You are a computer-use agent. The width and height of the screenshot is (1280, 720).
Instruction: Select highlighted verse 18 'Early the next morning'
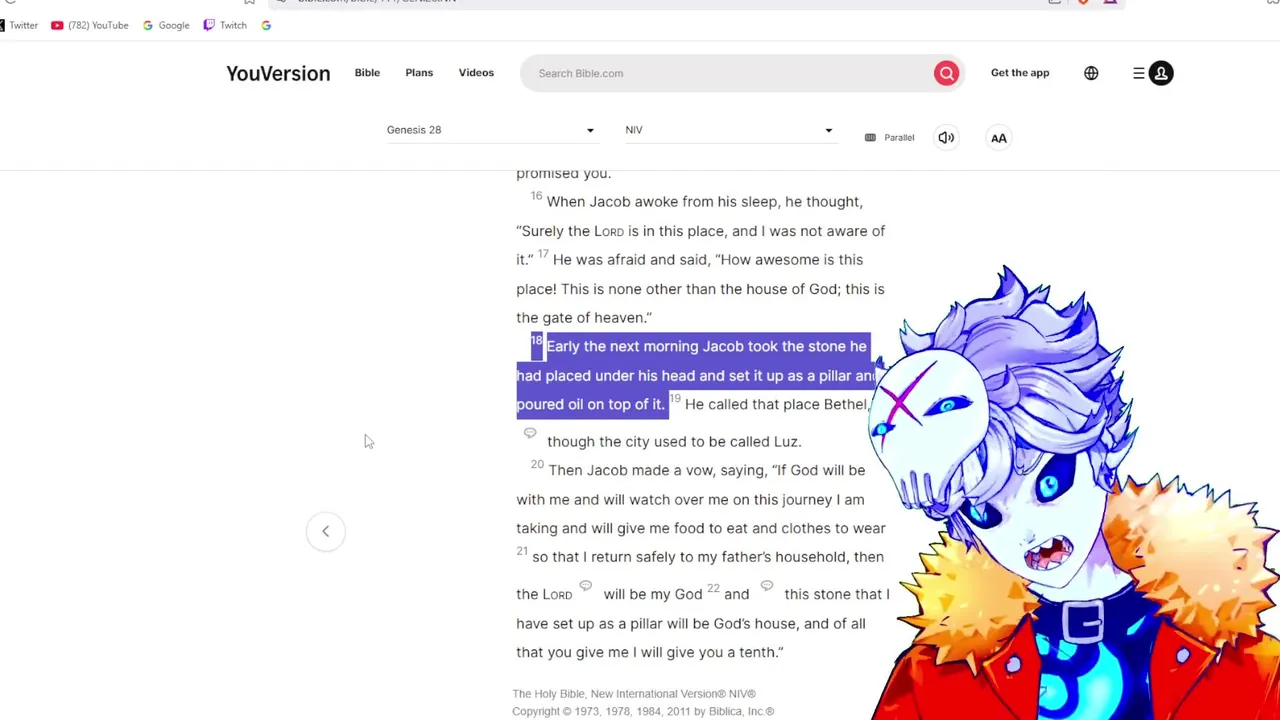[x=706, y=346]
